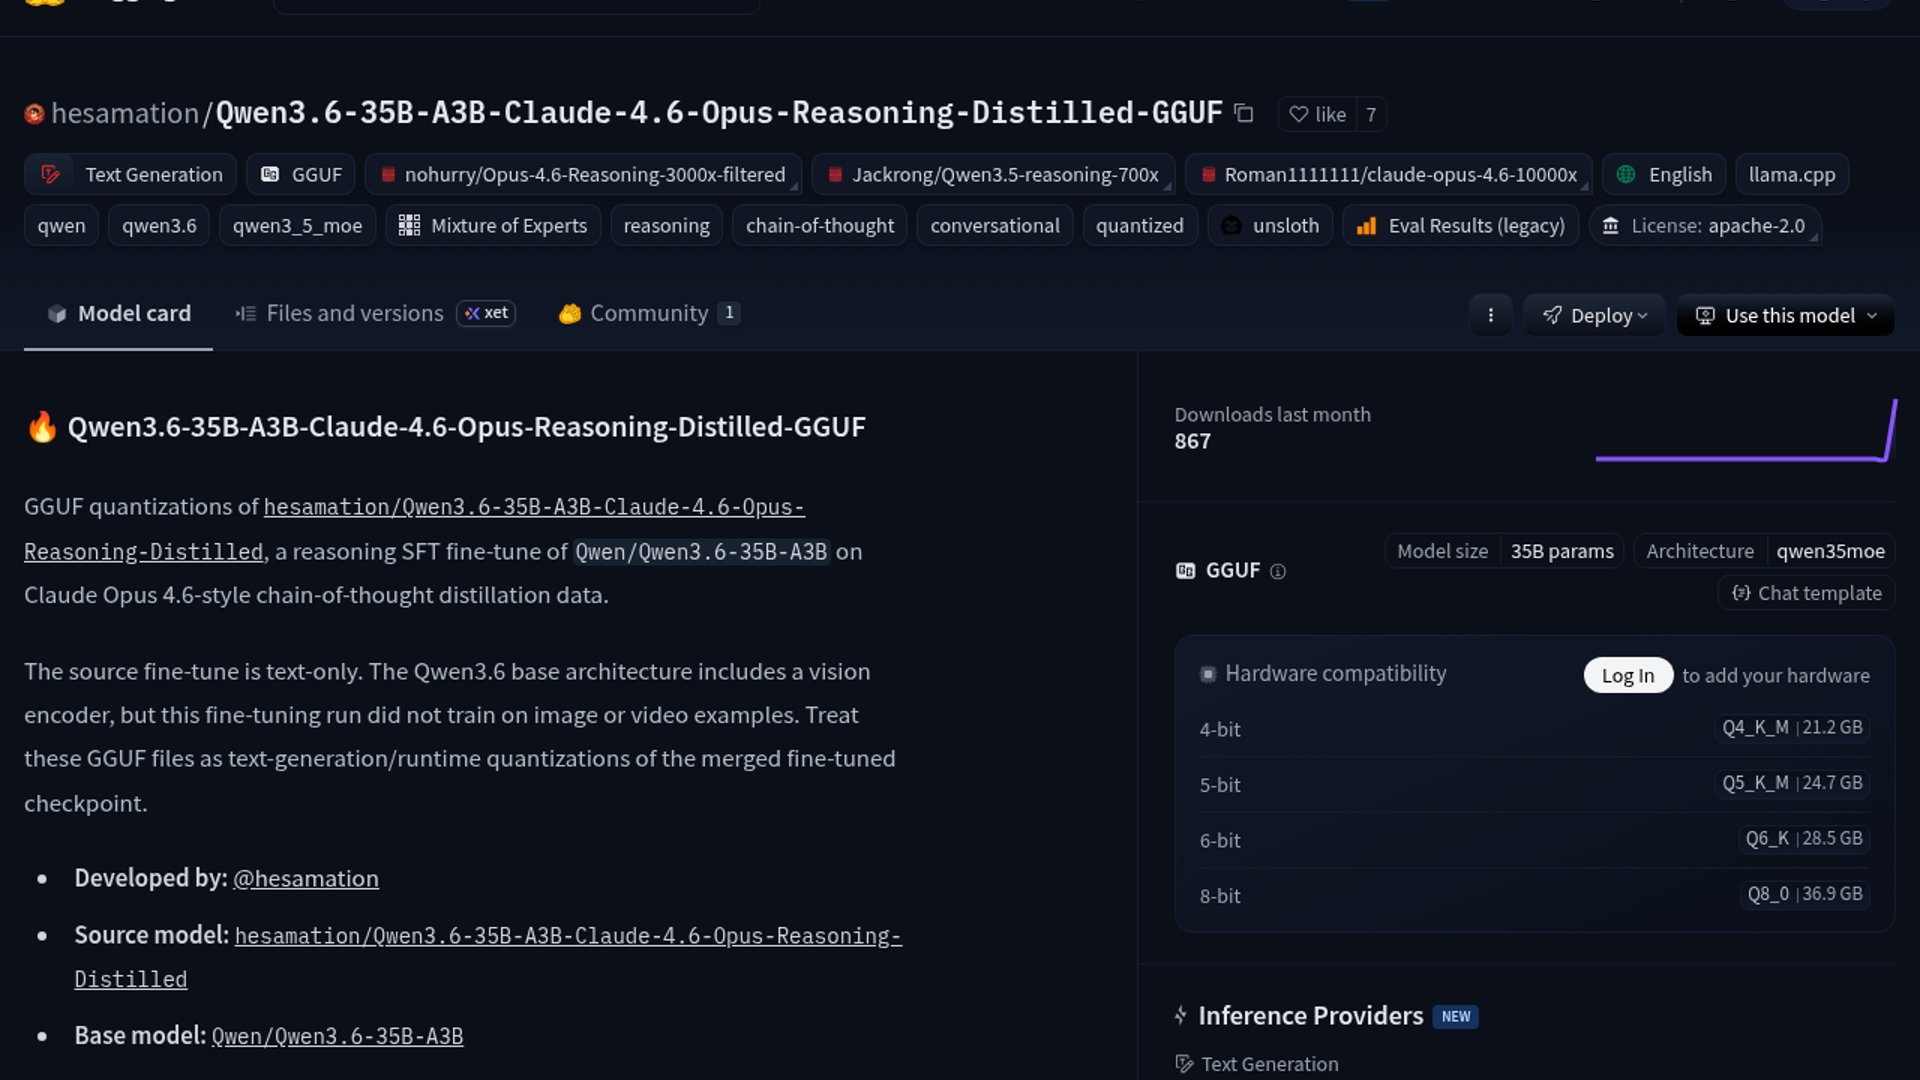Copy the model name with the copy icon
This screenshot has height=1080, width=1920.
click(x=1244, y=114)
